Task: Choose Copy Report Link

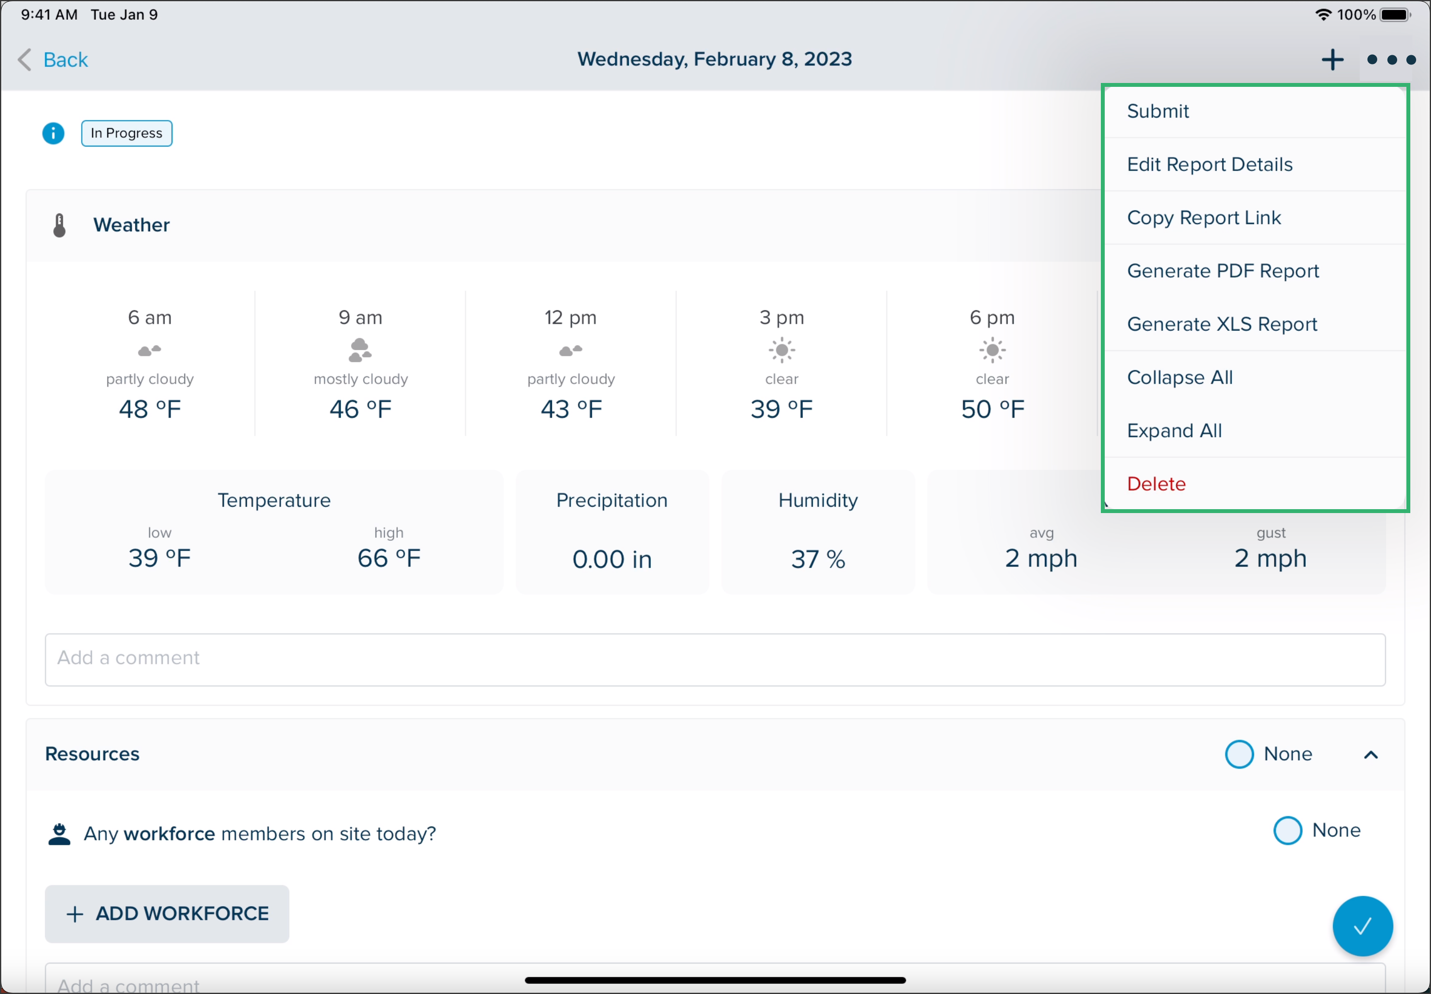Action: point(1255,217)
